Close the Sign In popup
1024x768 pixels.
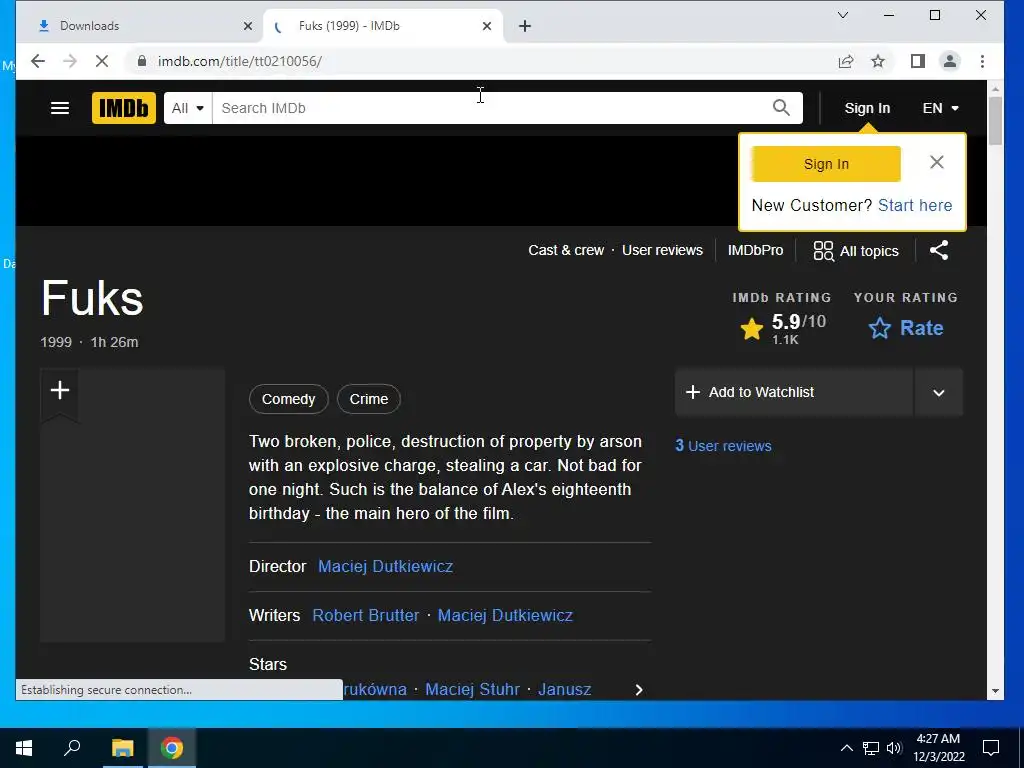(936, 163)
